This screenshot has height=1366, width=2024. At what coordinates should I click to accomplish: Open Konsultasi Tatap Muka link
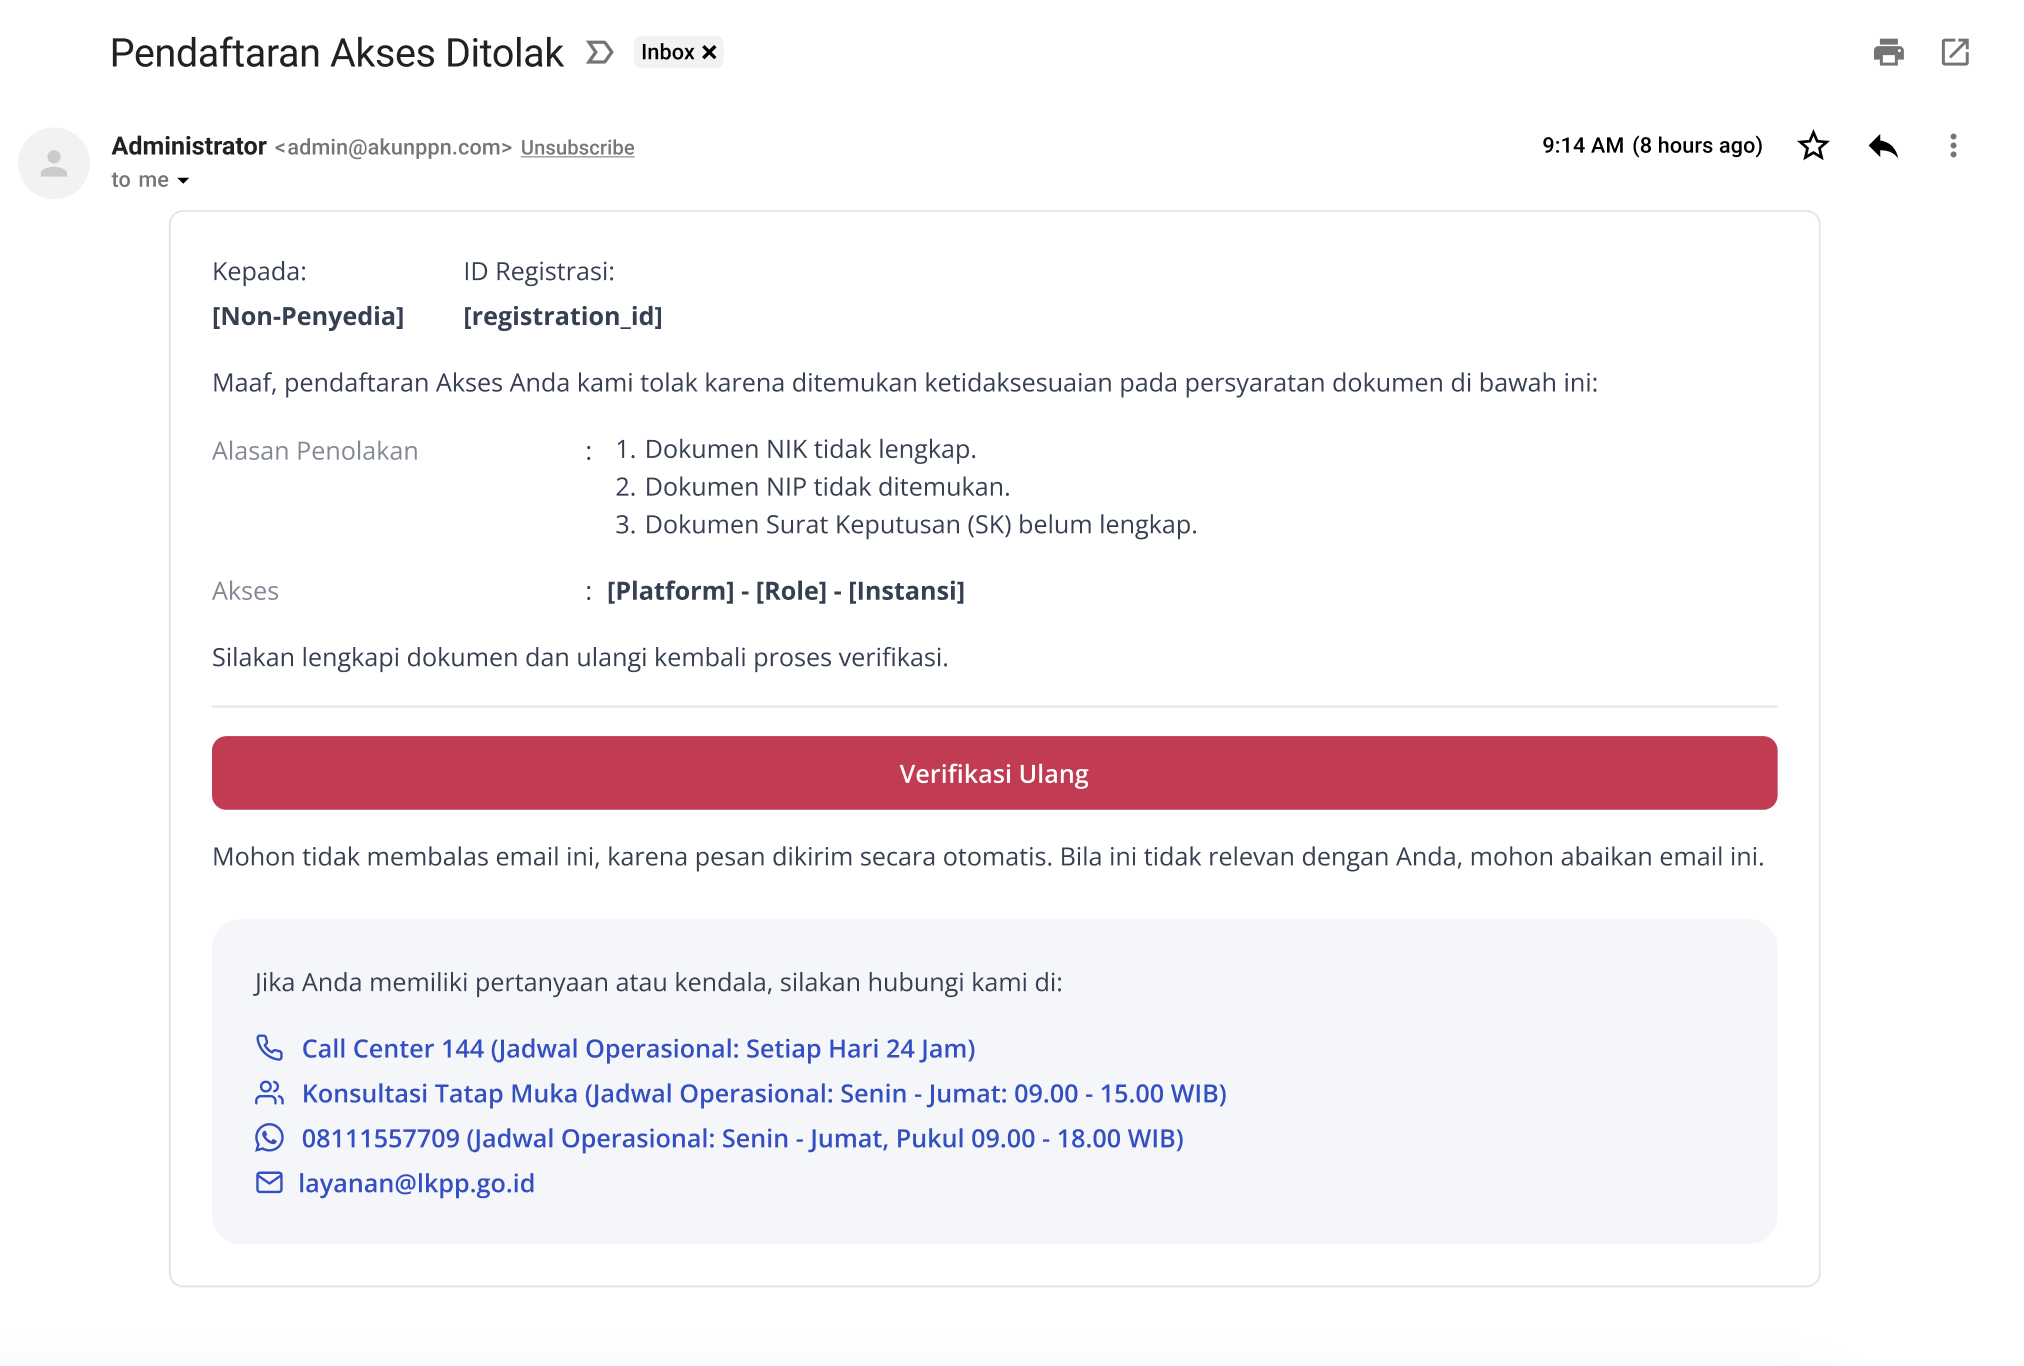[x=763, y=1093]
